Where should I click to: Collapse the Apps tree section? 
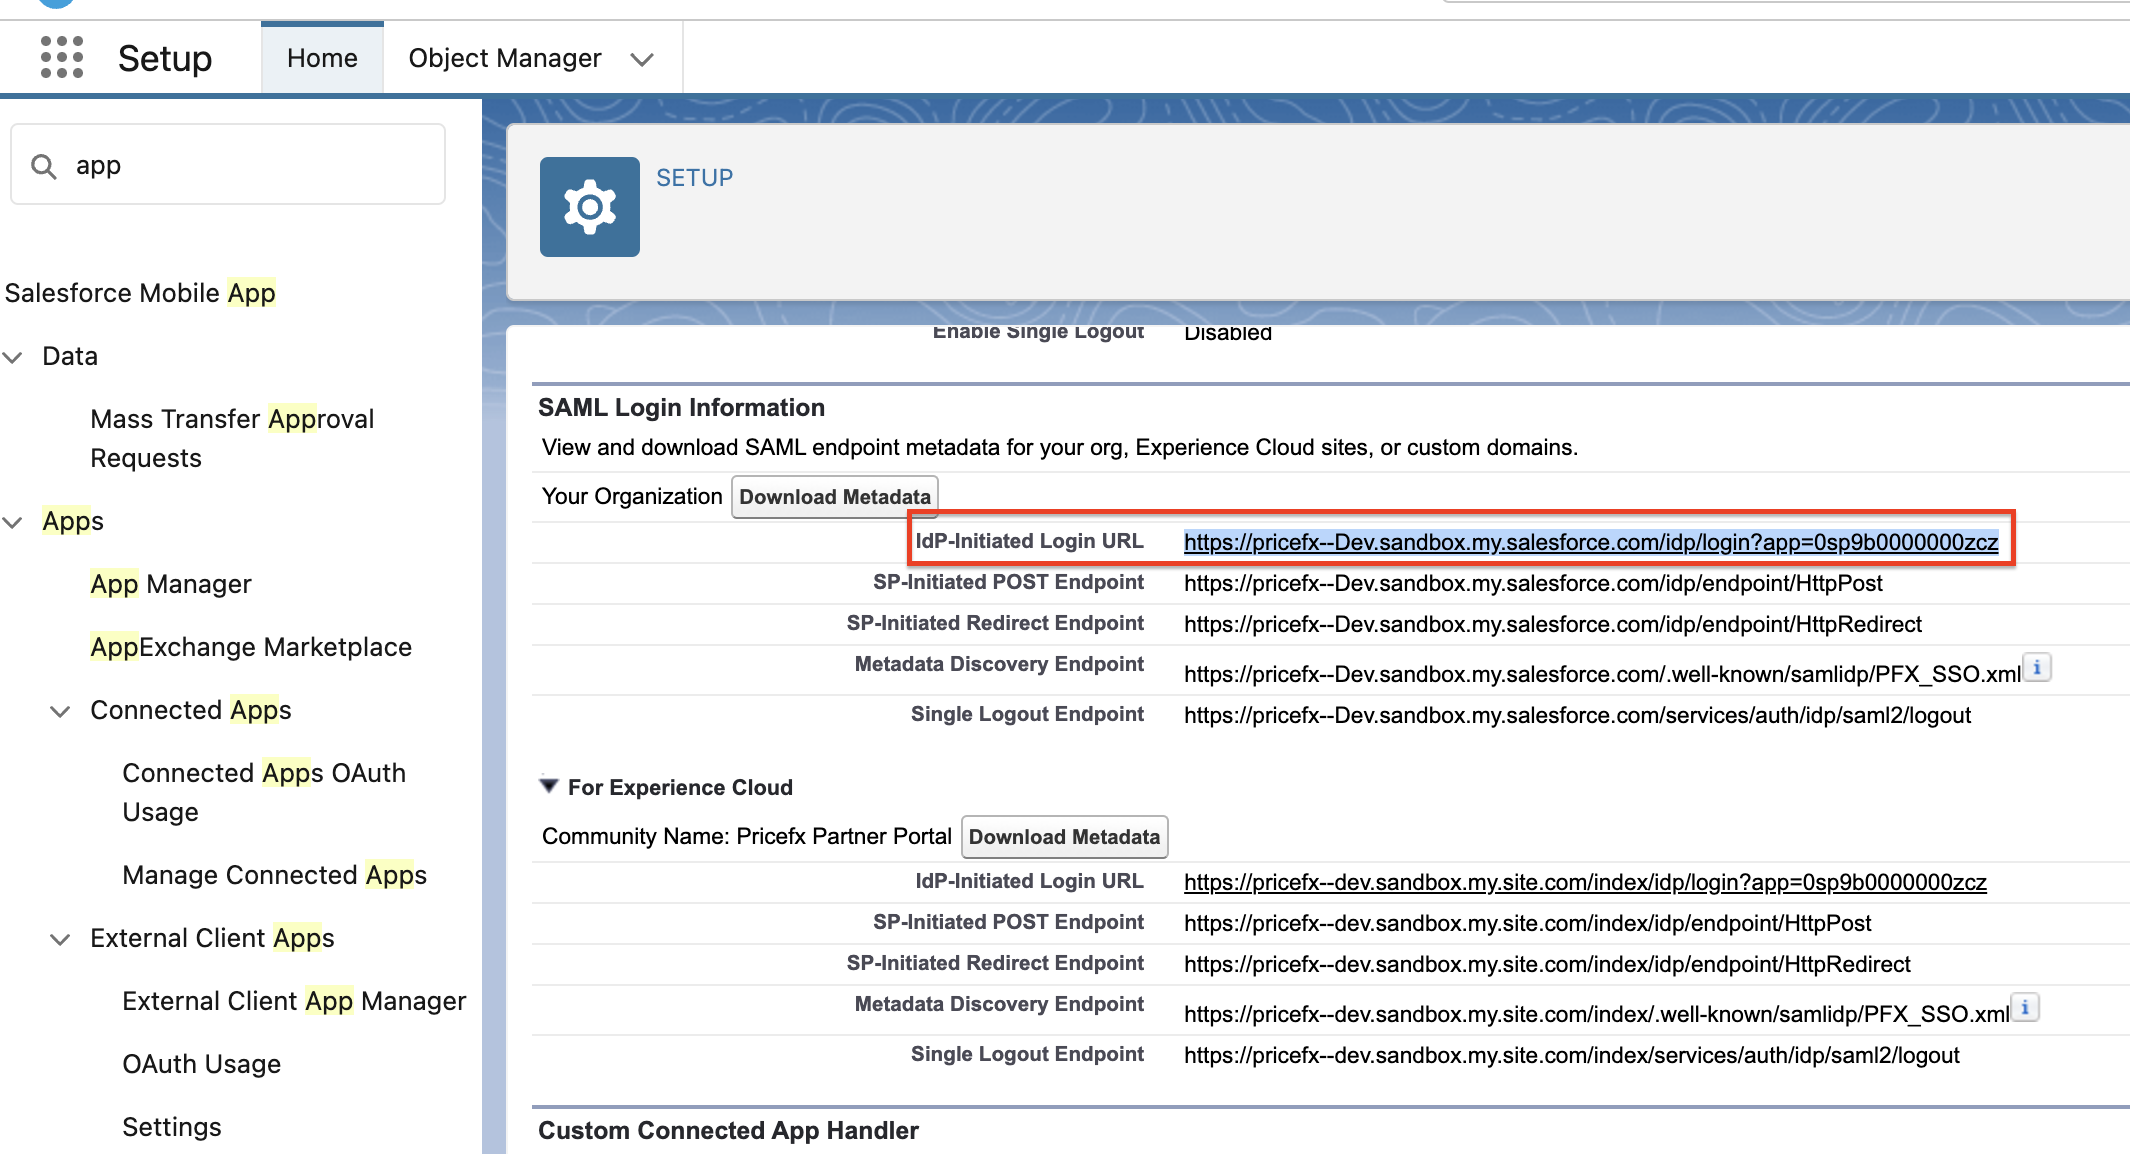tap(13, 522)
